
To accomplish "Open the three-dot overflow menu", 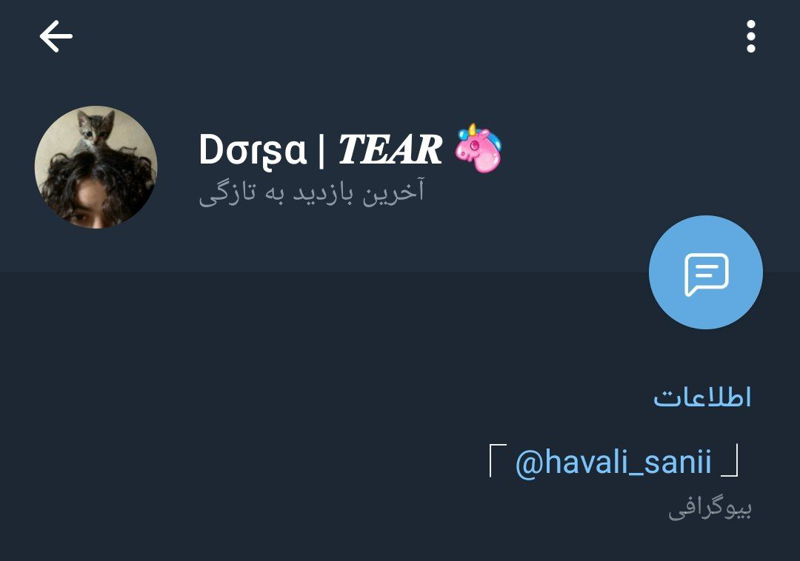I will (x=751, y=36).
